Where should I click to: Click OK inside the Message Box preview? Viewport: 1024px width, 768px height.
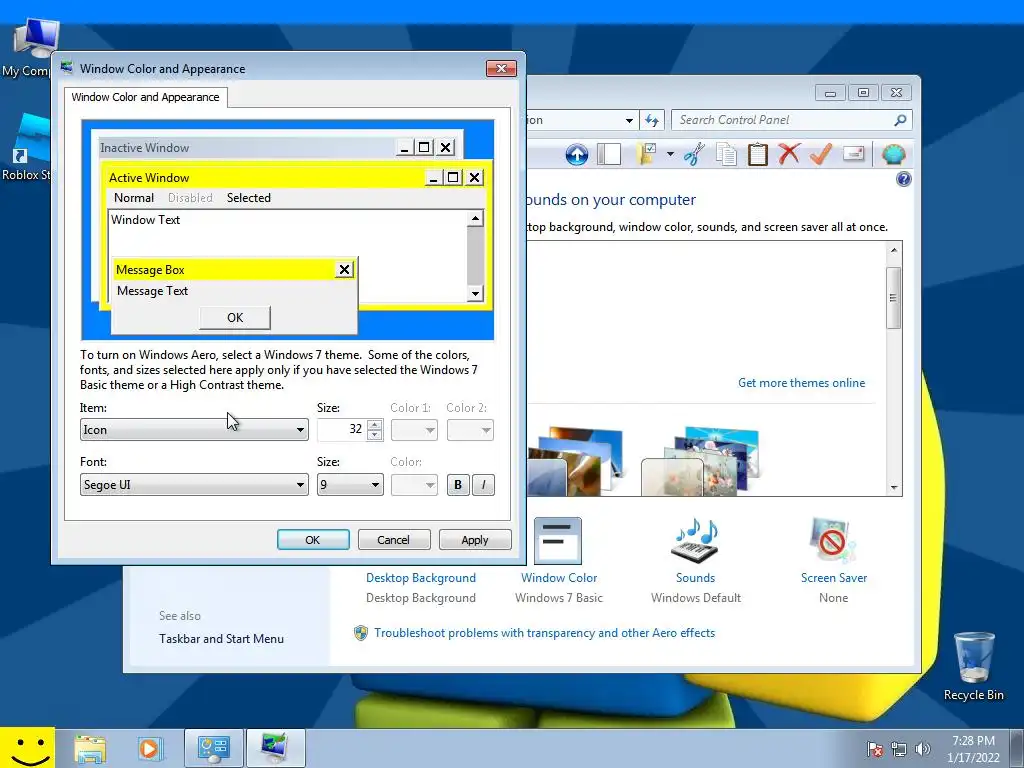[235, 318]
